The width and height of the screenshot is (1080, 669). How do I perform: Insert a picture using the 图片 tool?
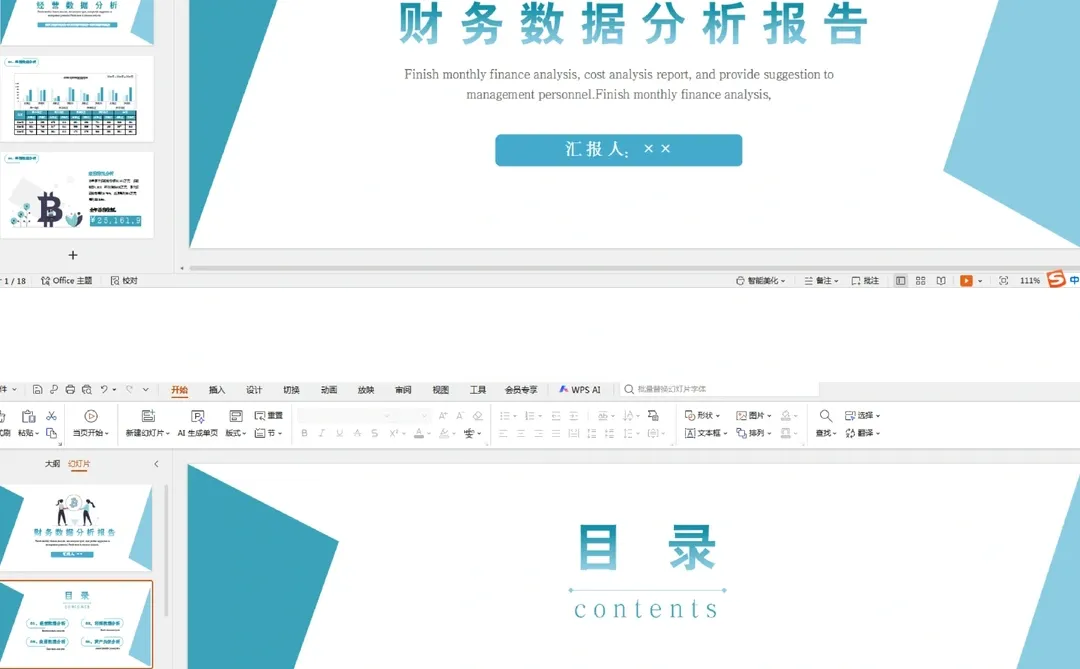pos(752,414)
